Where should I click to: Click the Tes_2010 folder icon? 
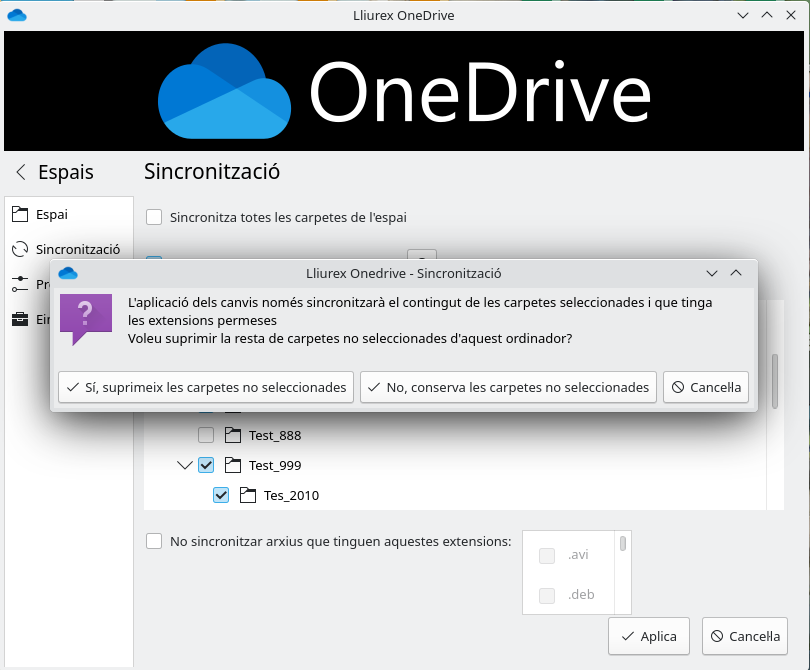(248, 495)
